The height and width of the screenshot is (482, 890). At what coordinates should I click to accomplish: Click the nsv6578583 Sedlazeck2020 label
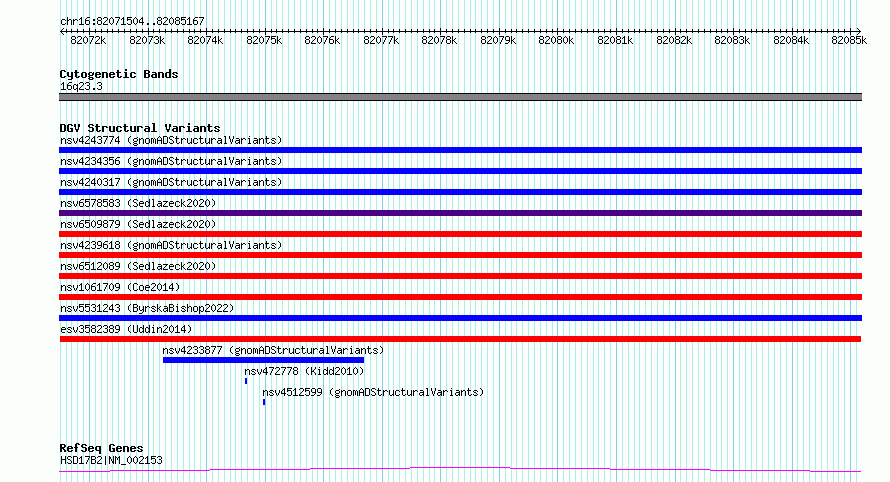click(138, 203)
